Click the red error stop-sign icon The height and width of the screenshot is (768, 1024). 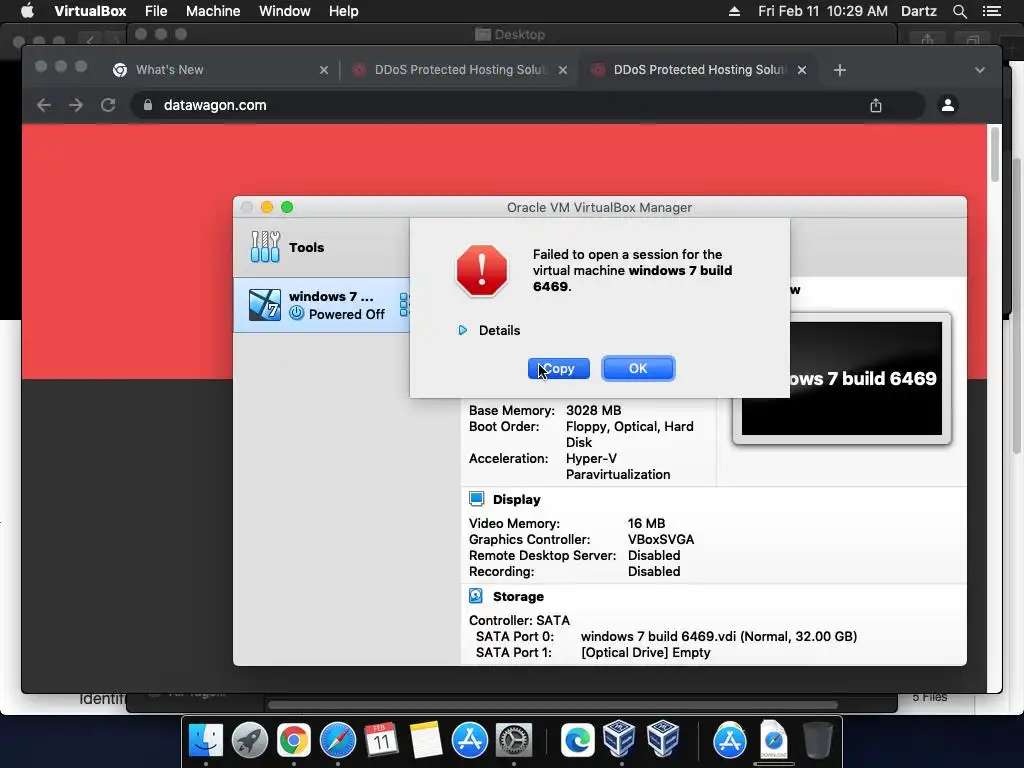pos(482,270)
